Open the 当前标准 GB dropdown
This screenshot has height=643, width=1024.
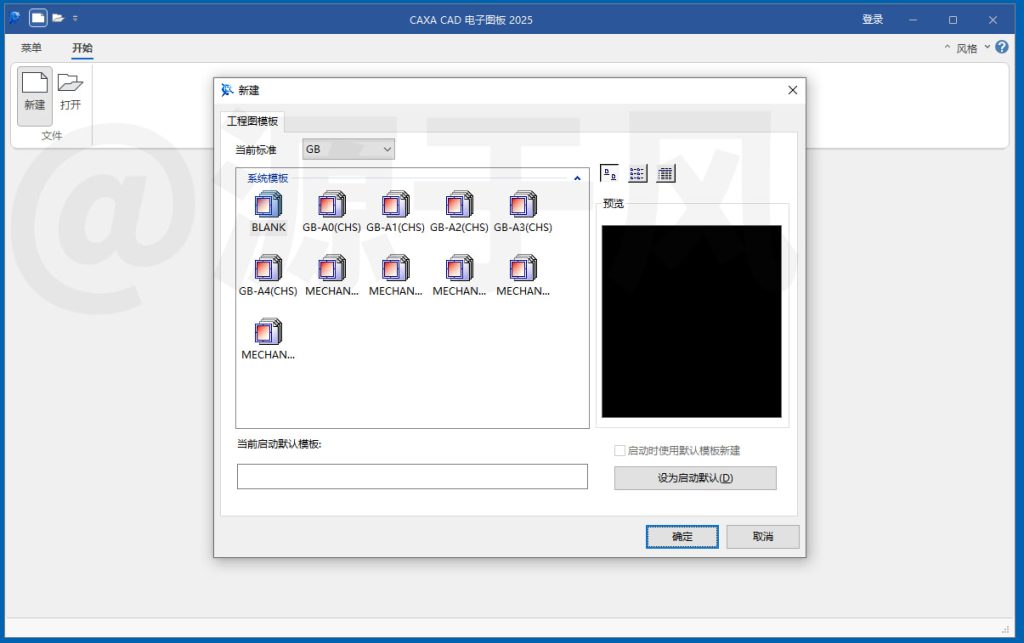[348, 149]
